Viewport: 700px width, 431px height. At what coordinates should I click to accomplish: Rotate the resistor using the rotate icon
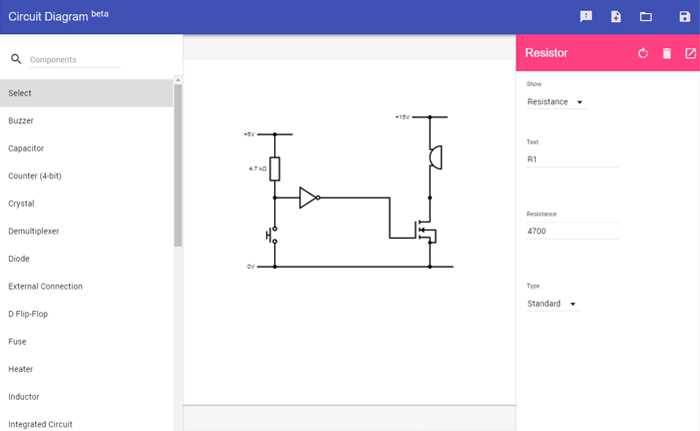[643, 54]
